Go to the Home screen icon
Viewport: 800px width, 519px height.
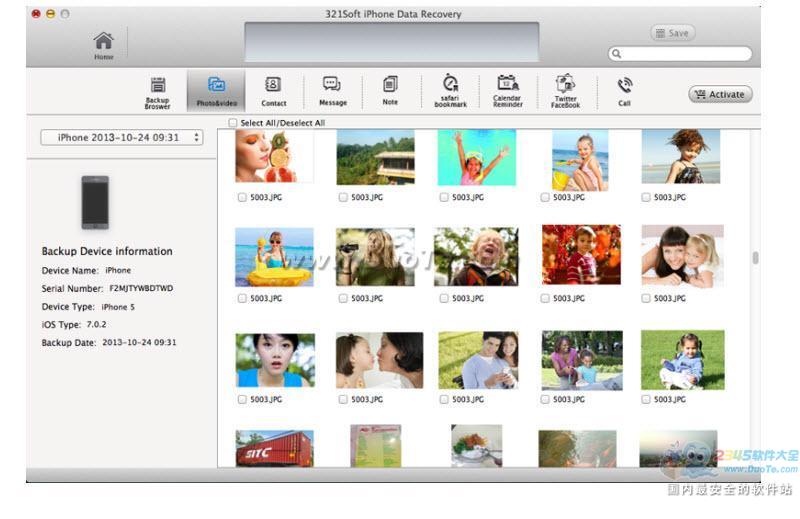[x=104, y=45]
